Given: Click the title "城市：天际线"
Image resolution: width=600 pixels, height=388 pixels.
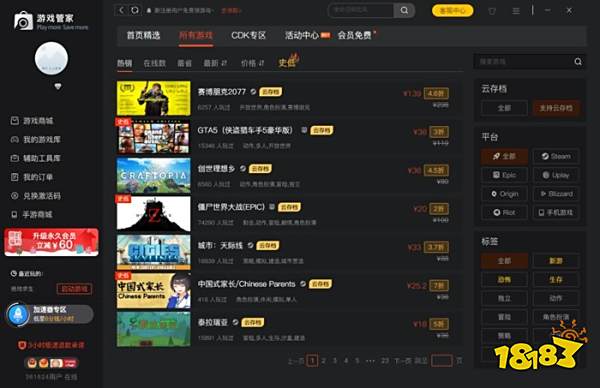Looking at the screenshot, I should [x=220, y=246].
